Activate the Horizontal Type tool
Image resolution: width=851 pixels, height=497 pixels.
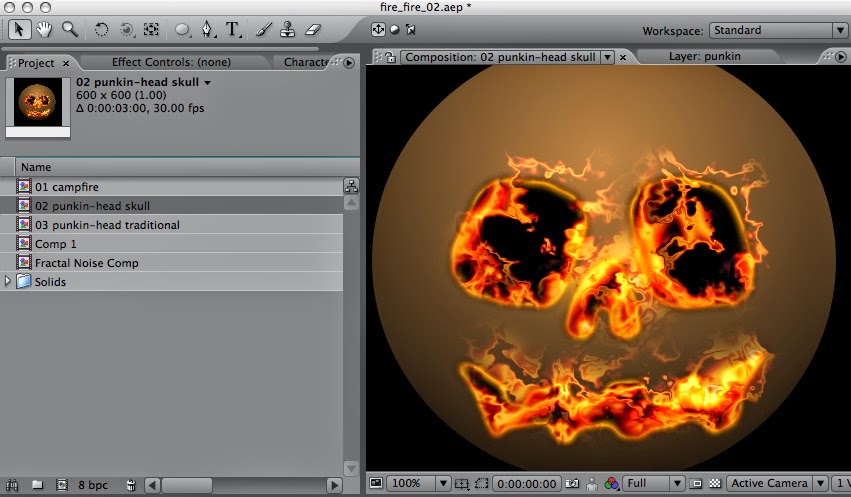point(233,29)
